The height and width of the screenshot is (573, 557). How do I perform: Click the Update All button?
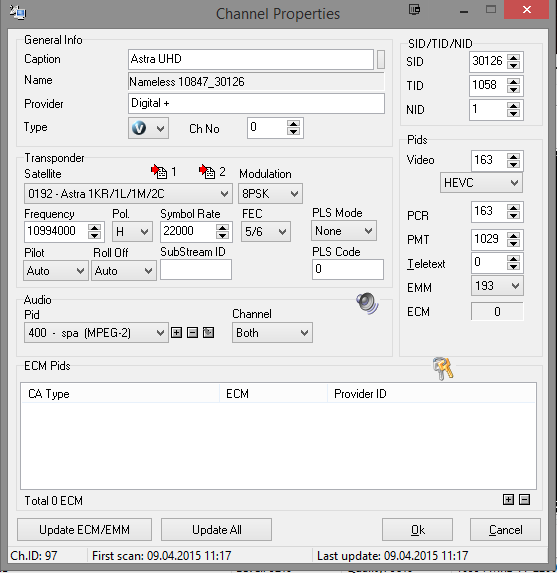(x=216, y=530)
